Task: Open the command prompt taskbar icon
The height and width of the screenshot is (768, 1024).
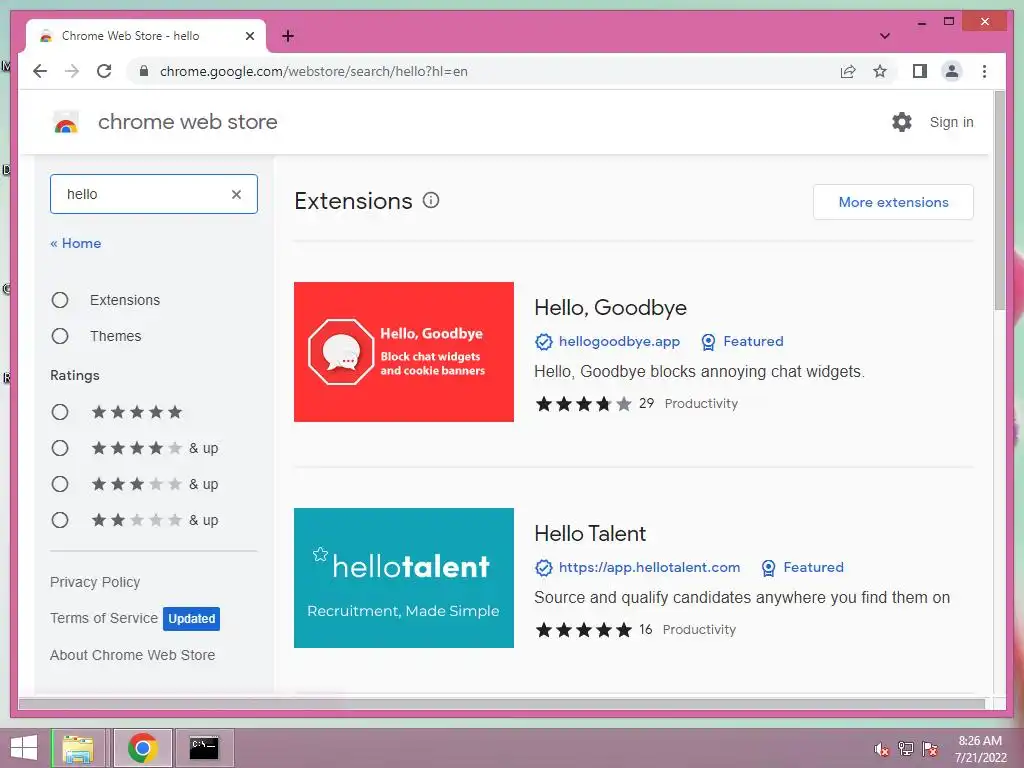Action: [204, 748]
